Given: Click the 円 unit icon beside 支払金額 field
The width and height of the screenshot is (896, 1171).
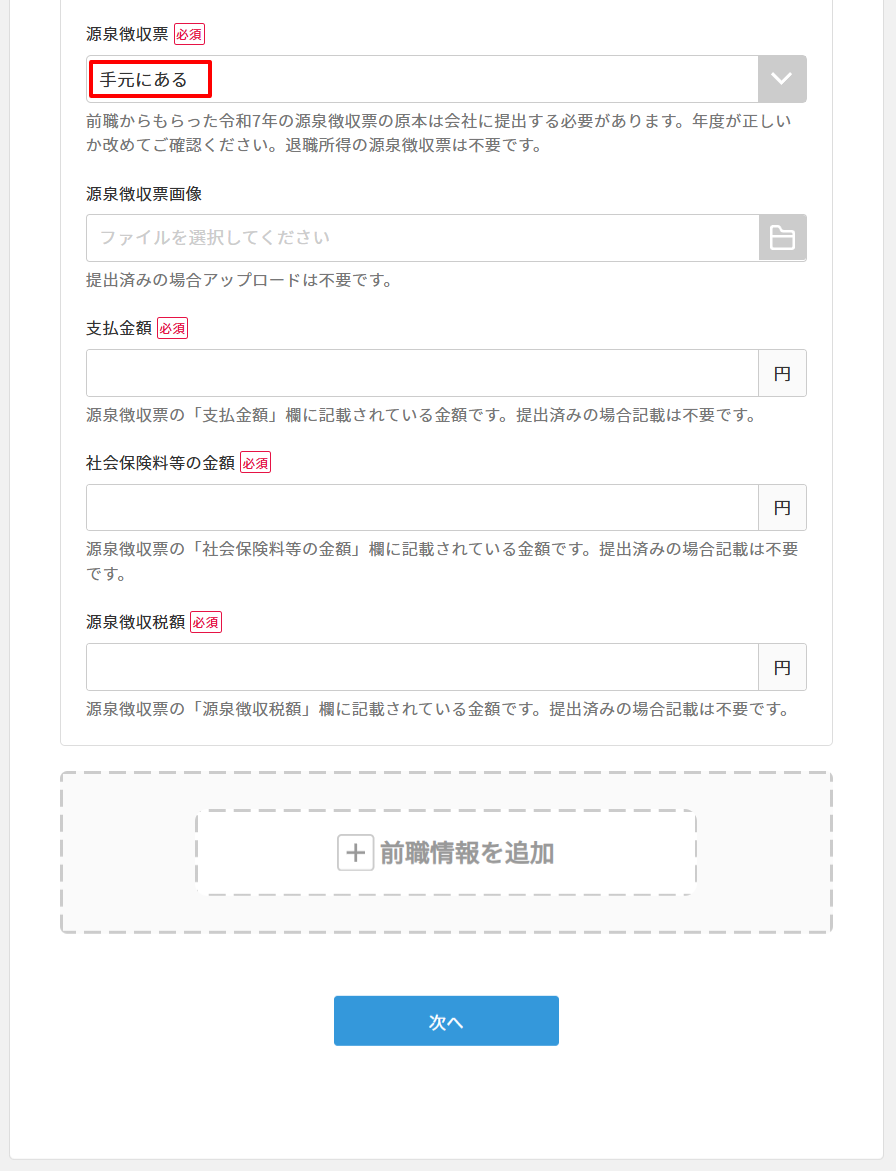Looking at the screenshot, I should pyautogui.click(x=782, y=372).
